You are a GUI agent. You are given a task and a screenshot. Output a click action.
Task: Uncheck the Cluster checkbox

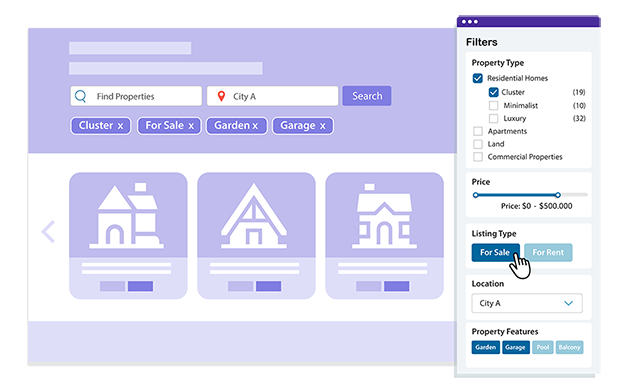pos(493,92)
